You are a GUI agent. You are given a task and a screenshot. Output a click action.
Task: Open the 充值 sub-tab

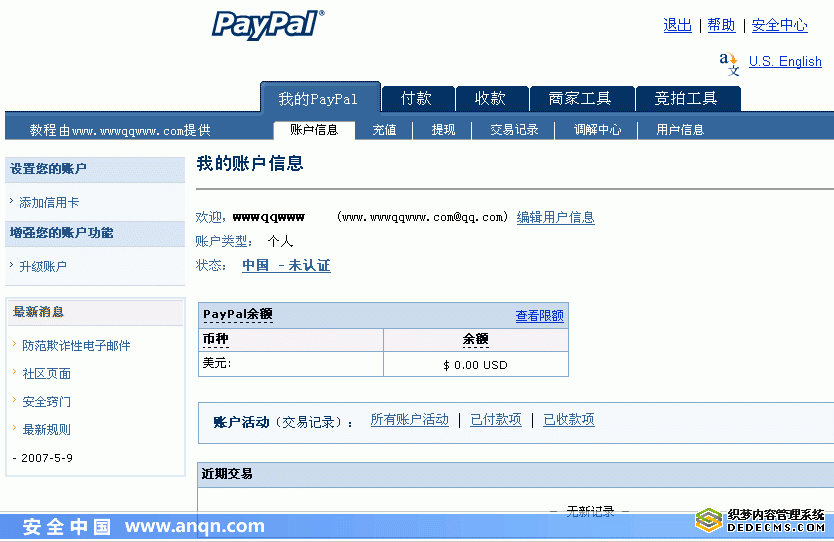coord(384,130)
